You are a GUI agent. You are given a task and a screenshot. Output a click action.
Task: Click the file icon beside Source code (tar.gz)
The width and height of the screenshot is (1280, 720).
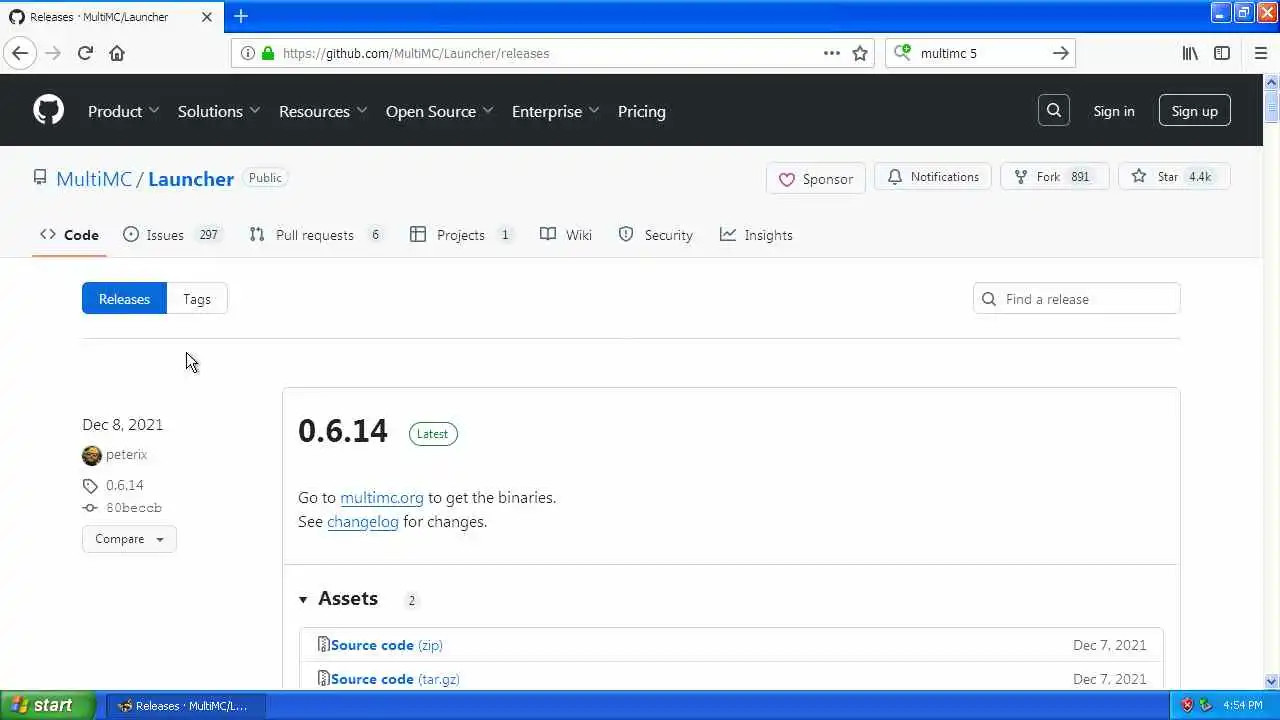(323, 678)
